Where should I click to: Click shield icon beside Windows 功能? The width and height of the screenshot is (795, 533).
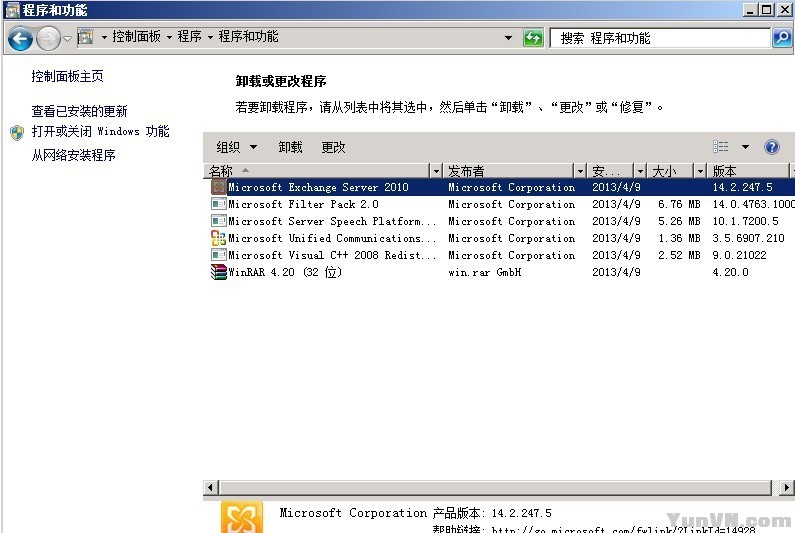tap(17, 133)
